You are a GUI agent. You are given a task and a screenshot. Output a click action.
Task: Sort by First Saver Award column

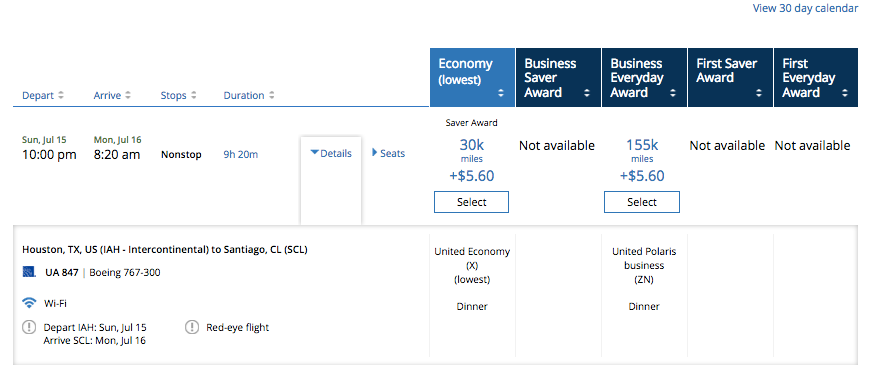[730, 78]
